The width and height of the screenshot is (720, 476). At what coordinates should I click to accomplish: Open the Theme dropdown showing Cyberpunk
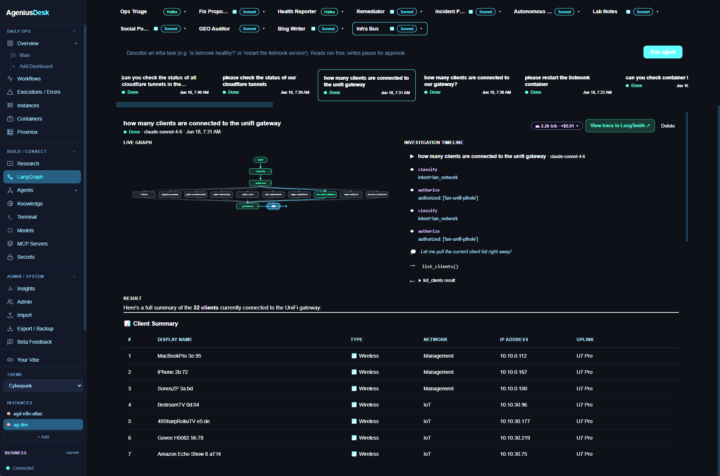click(x=43, y=386)
